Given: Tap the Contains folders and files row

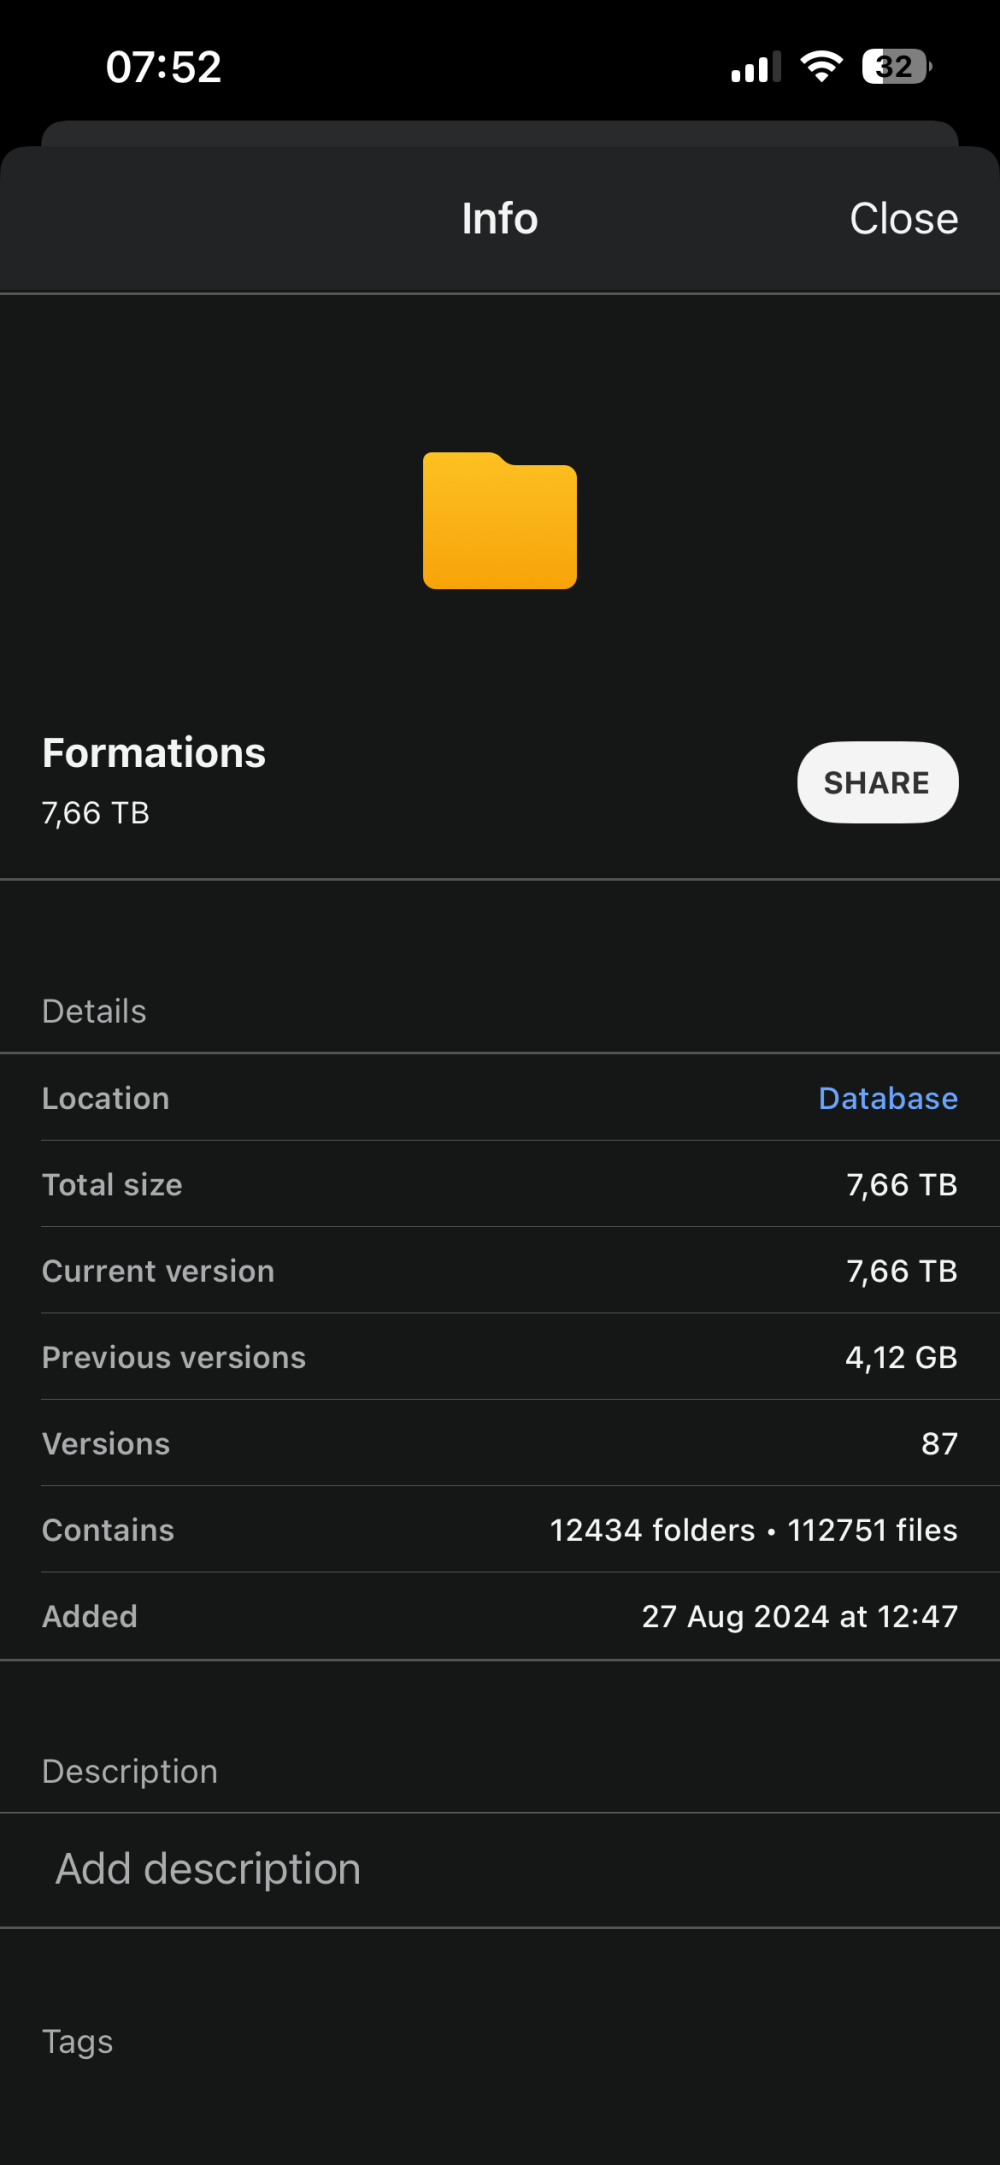Looking at the screenshot, I should click(x=500, y=1530).
